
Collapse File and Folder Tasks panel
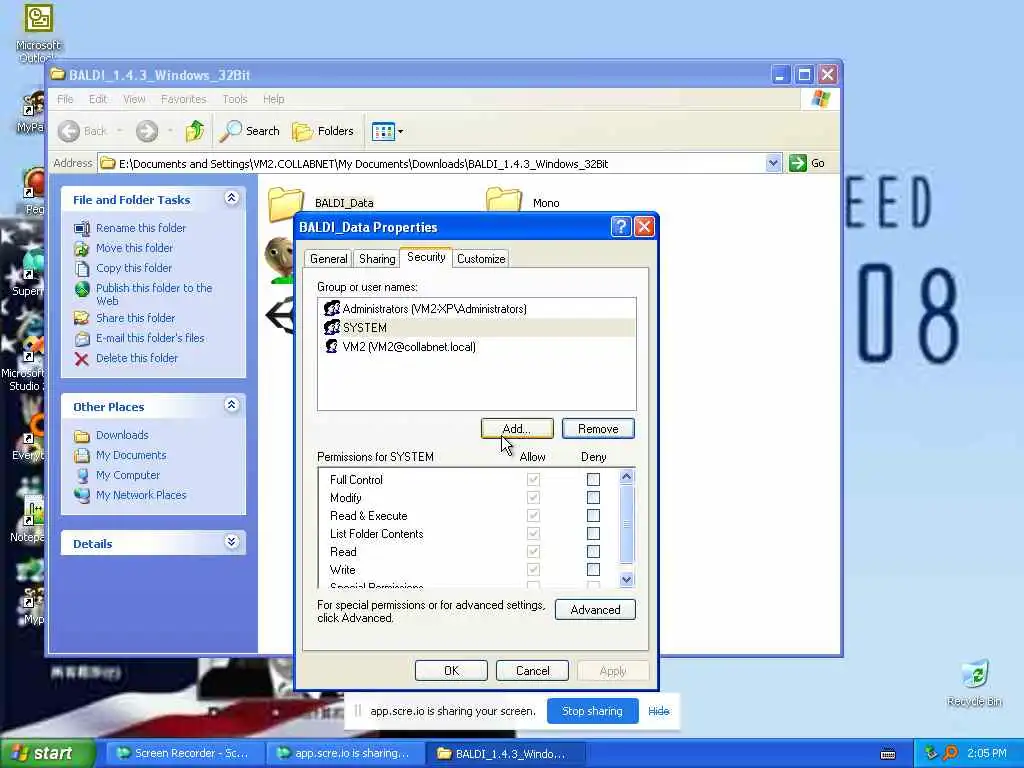231,198
